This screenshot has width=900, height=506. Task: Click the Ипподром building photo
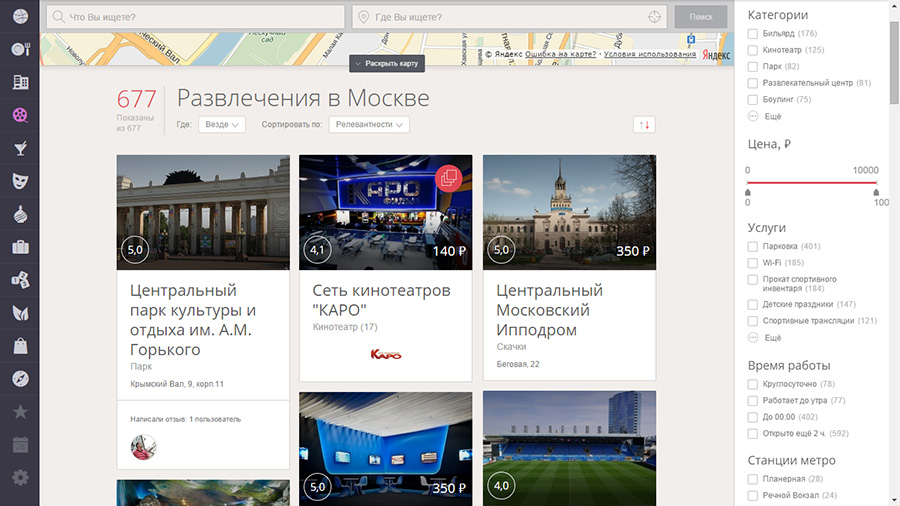coord(569,212)
